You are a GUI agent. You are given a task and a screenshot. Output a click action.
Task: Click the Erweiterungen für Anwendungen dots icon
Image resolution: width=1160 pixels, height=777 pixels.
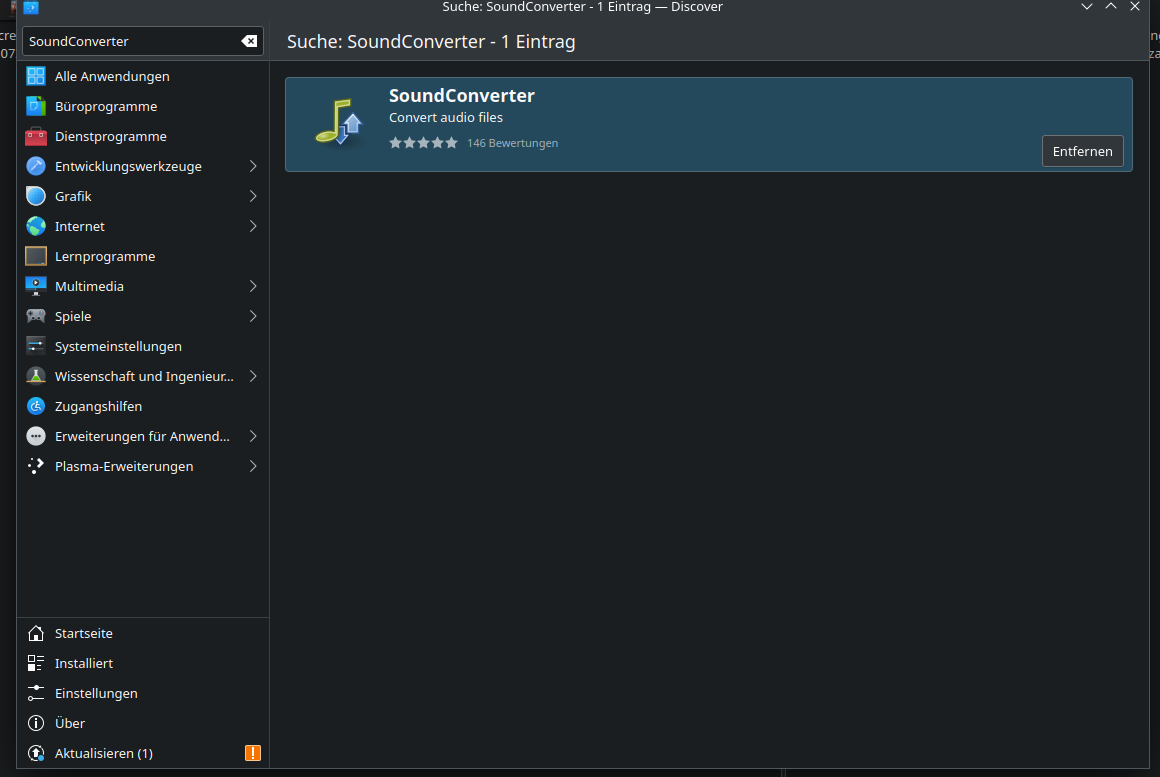[x=36, y=437]
